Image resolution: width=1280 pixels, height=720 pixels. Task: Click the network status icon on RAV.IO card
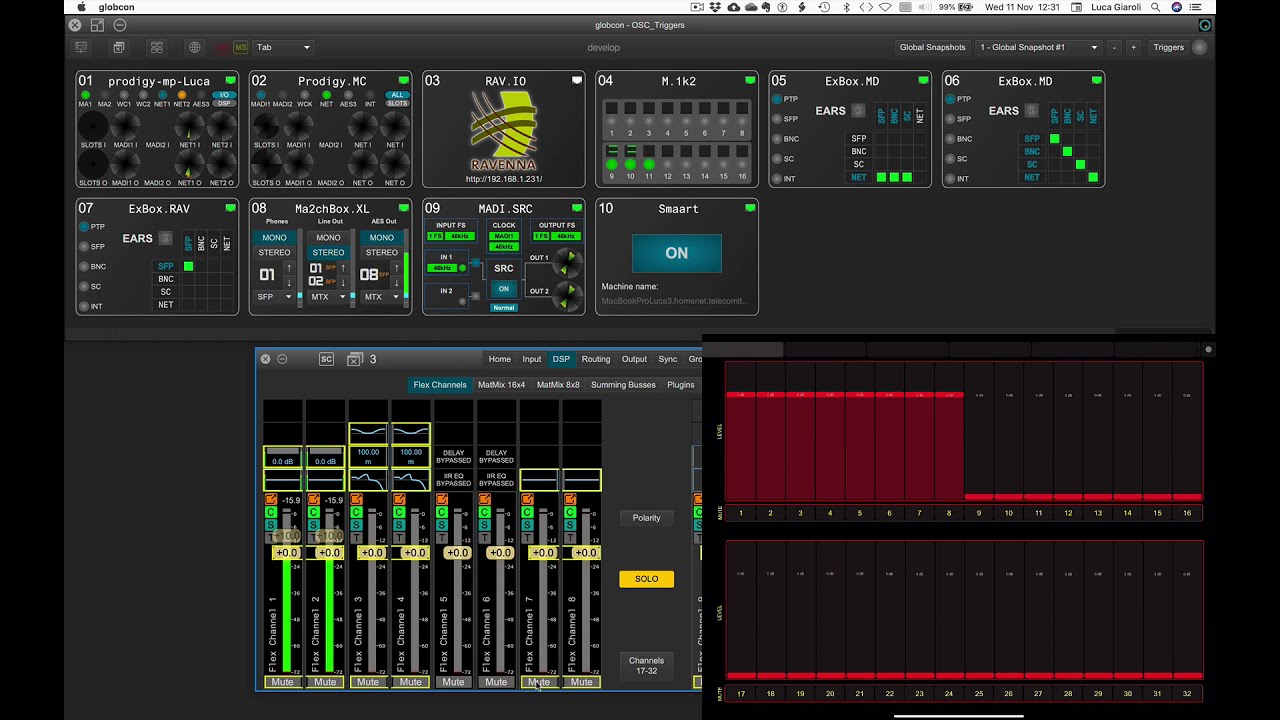click(x=577, y=80)
